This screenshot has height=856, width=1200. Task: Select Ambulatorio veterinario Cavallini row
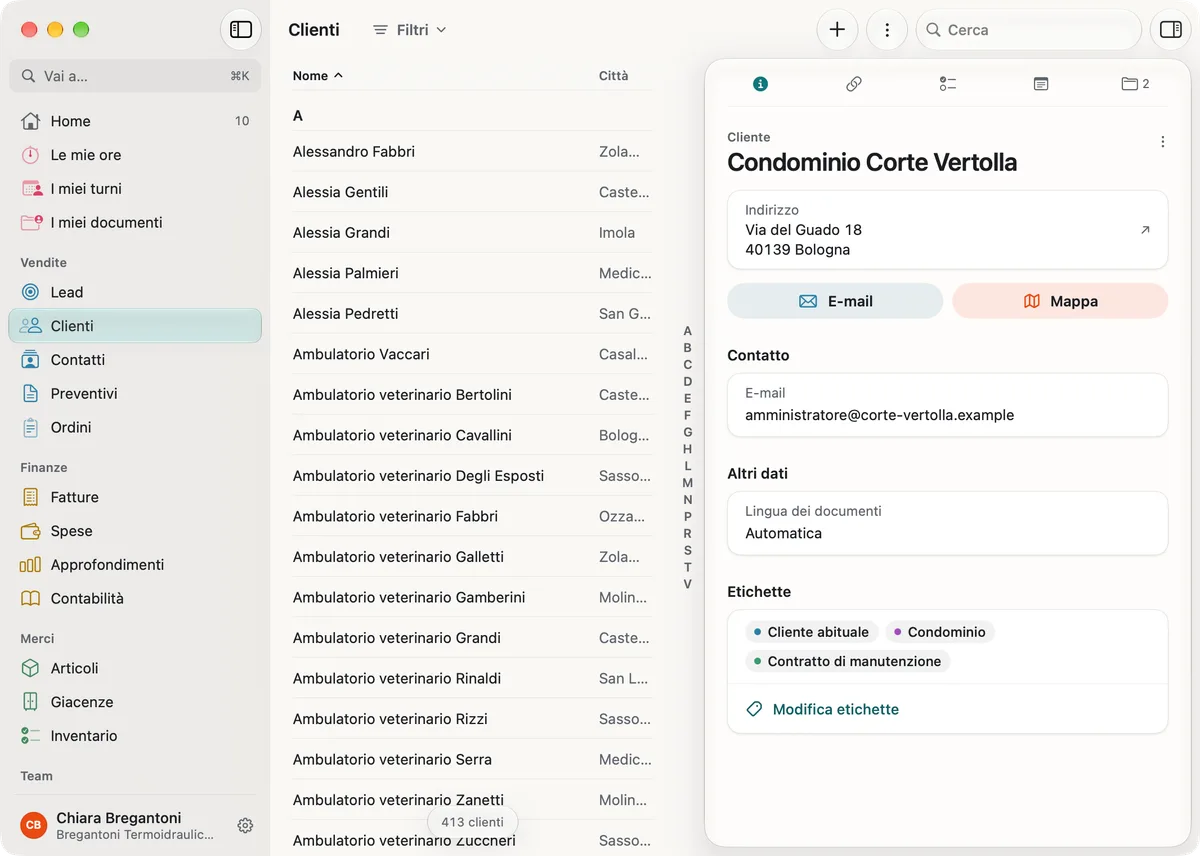[472, 435]
